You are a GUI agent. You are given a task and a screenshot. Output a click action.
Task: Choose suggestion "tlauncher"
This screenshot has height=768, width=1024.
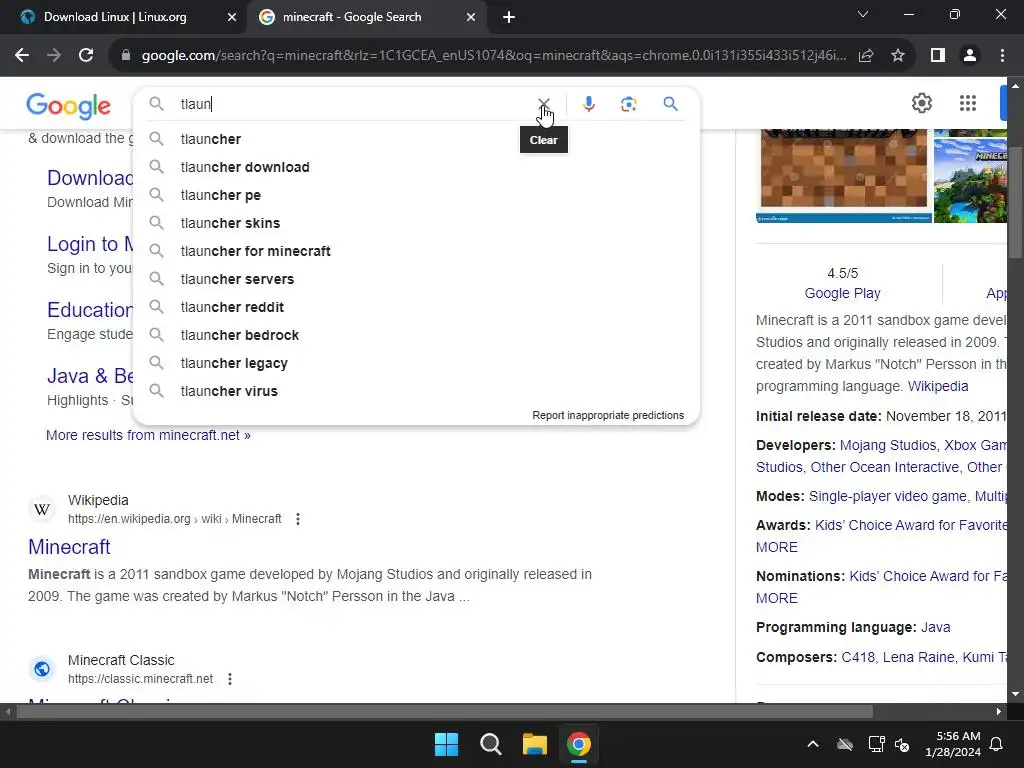click(416, 139)
